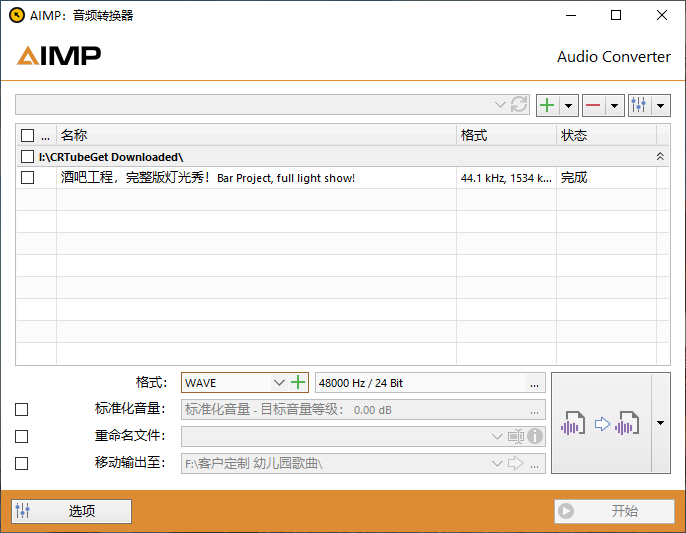Open the preset settings dropdown arrow
Screen dimensions: 686x533
[x=661, y=105]
